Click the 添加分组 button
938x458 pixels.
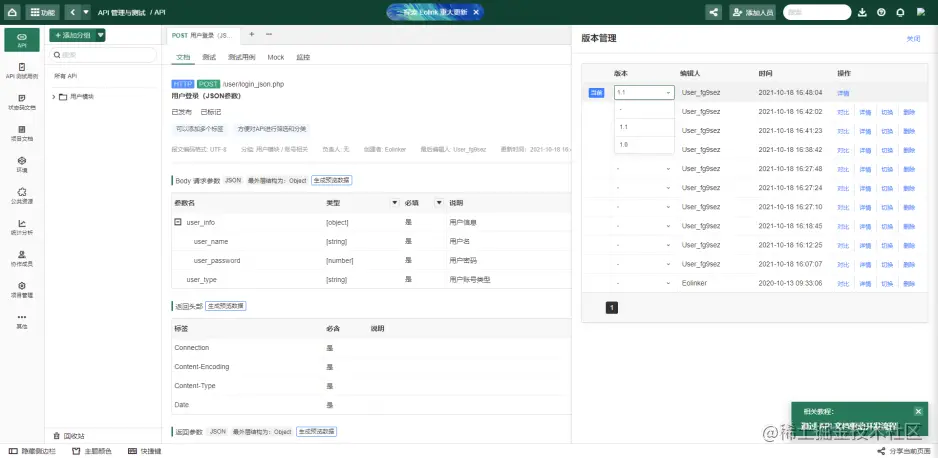(x=72, y=35)
